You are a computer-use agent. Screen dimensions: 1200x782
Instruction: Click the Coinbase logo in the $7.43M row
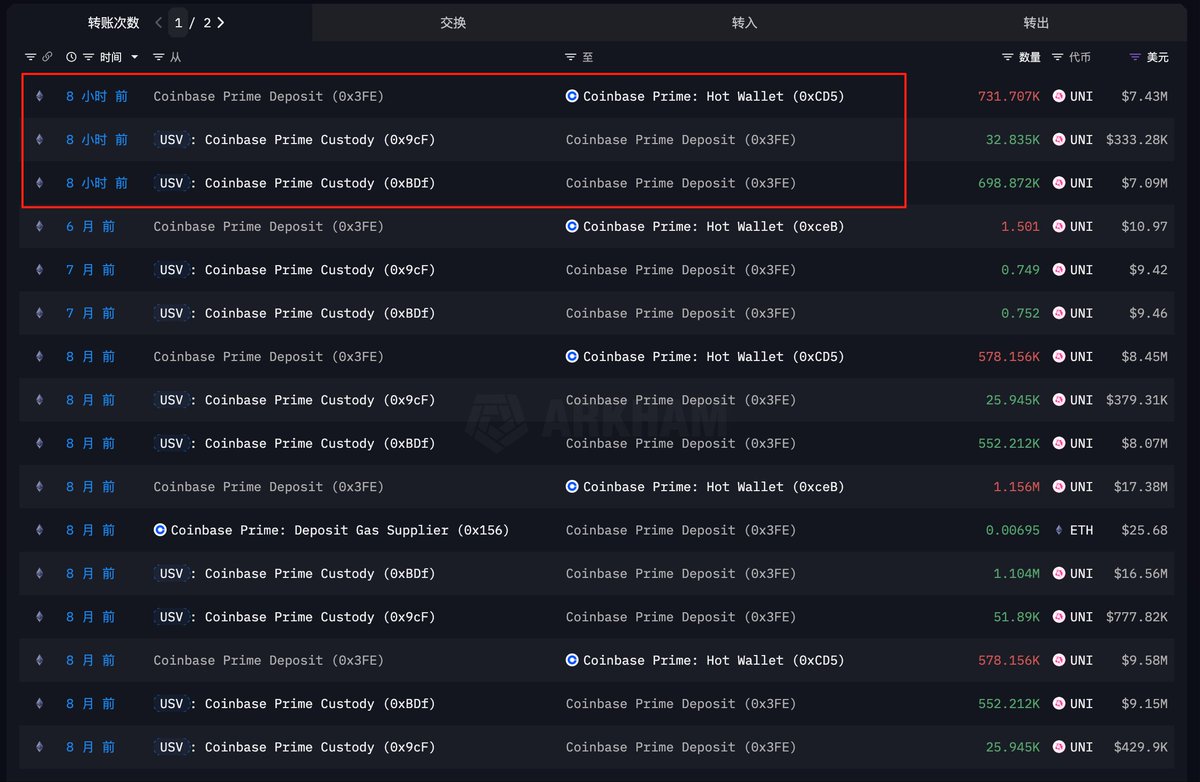(572, 97)
